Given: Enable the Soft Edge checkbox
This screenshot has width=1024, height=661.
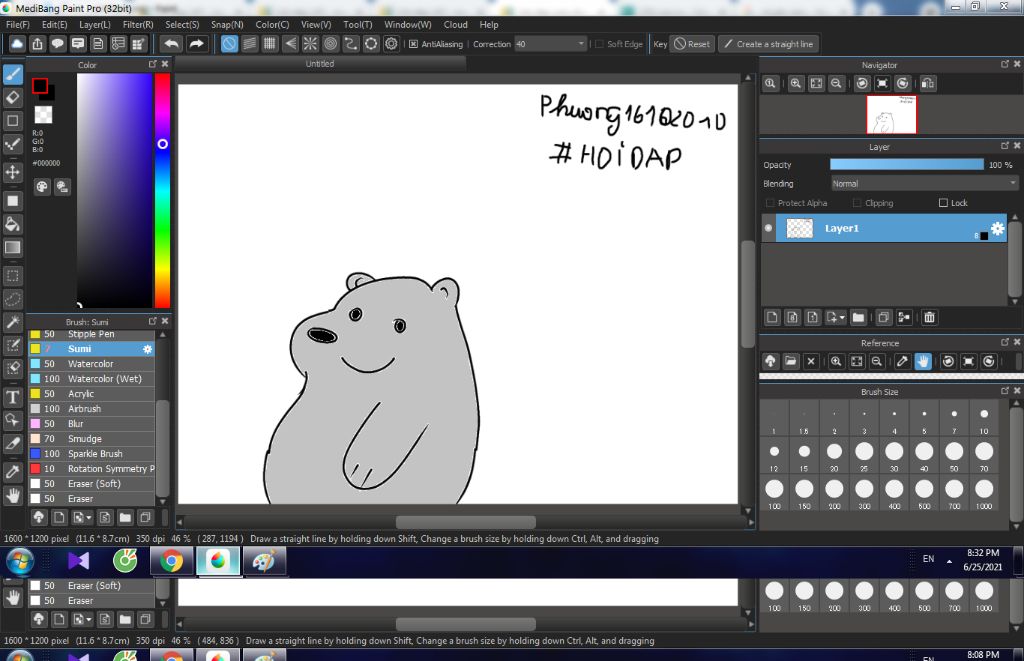Looking at the screenshot, I should click(x=600, y=44).
